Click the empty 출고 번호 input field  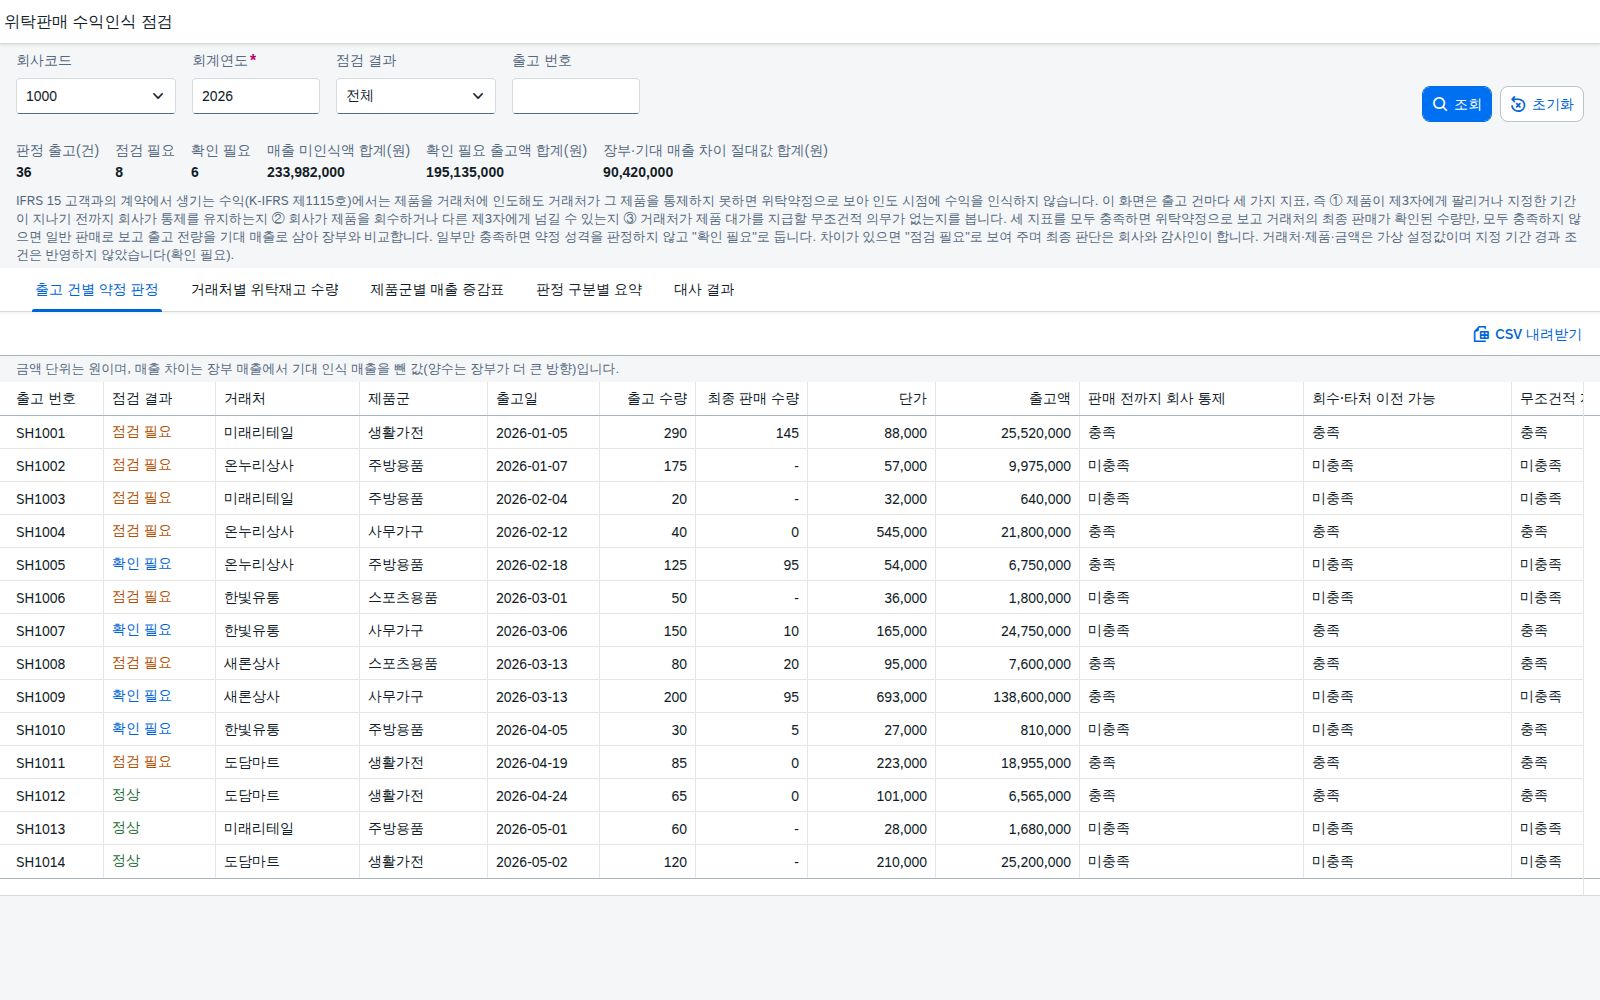coord(576,96)
